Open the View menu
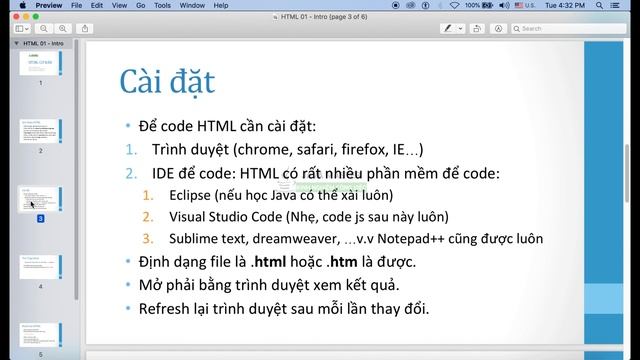This screenshot has width=640, height=360. pyautogui.click(x=119, y=5)
